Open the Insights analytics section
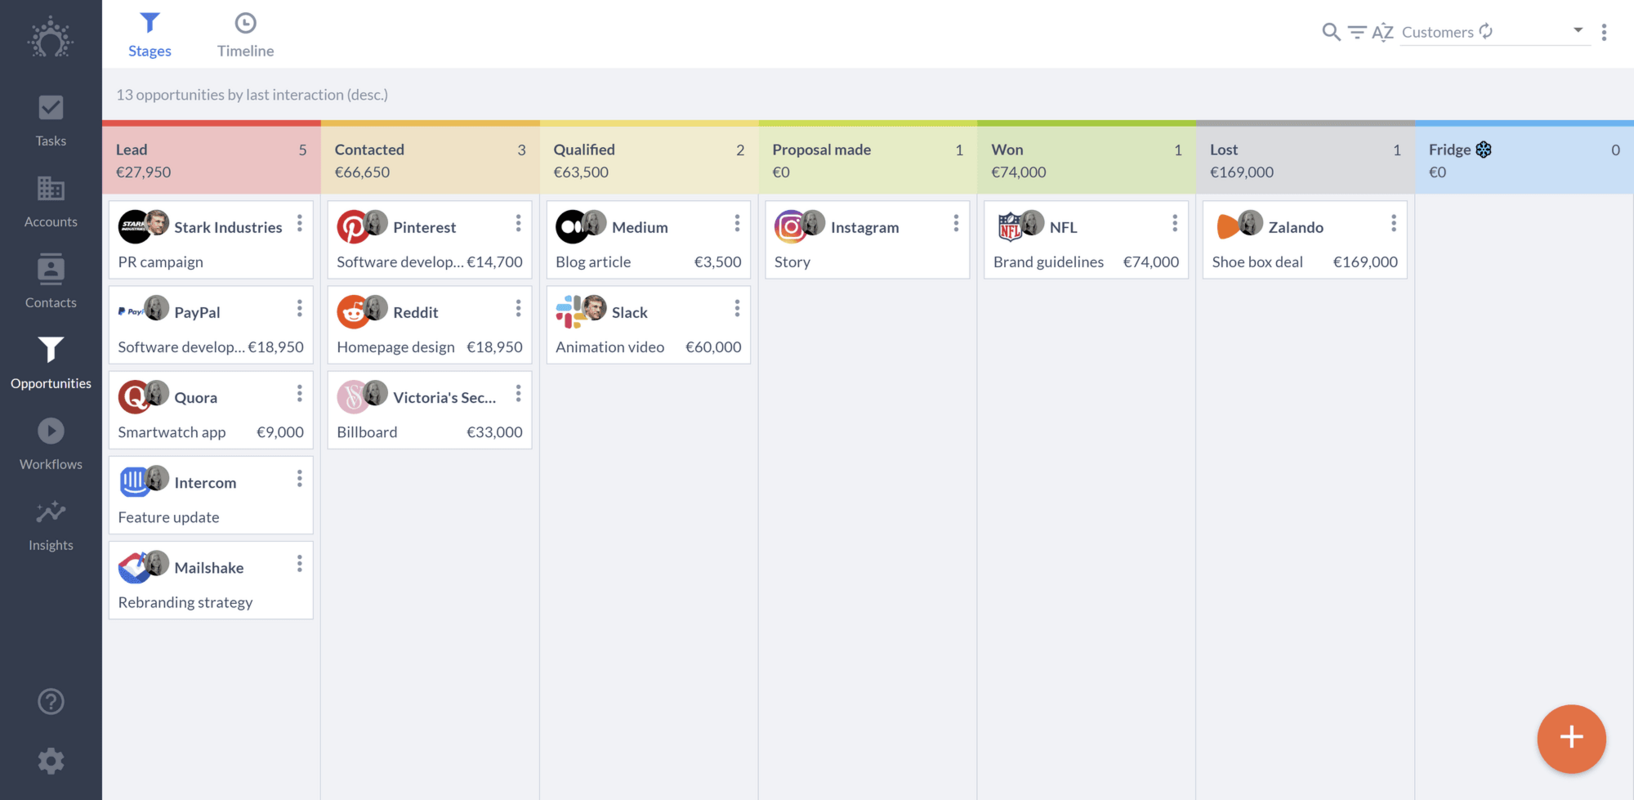 [50, 522]
